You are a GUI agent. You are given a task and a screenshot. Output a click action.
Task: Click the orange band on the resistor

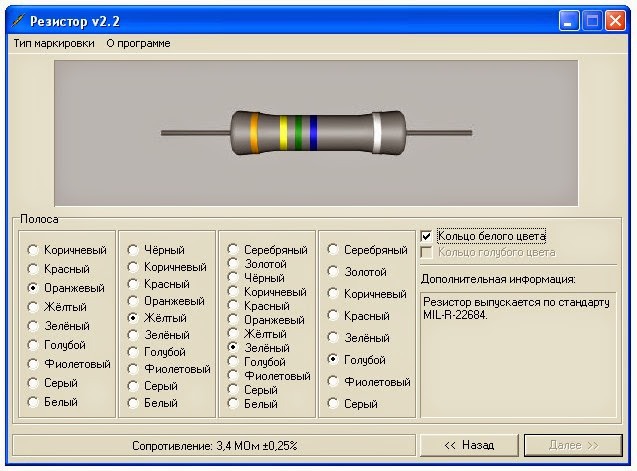coord(254,133)
